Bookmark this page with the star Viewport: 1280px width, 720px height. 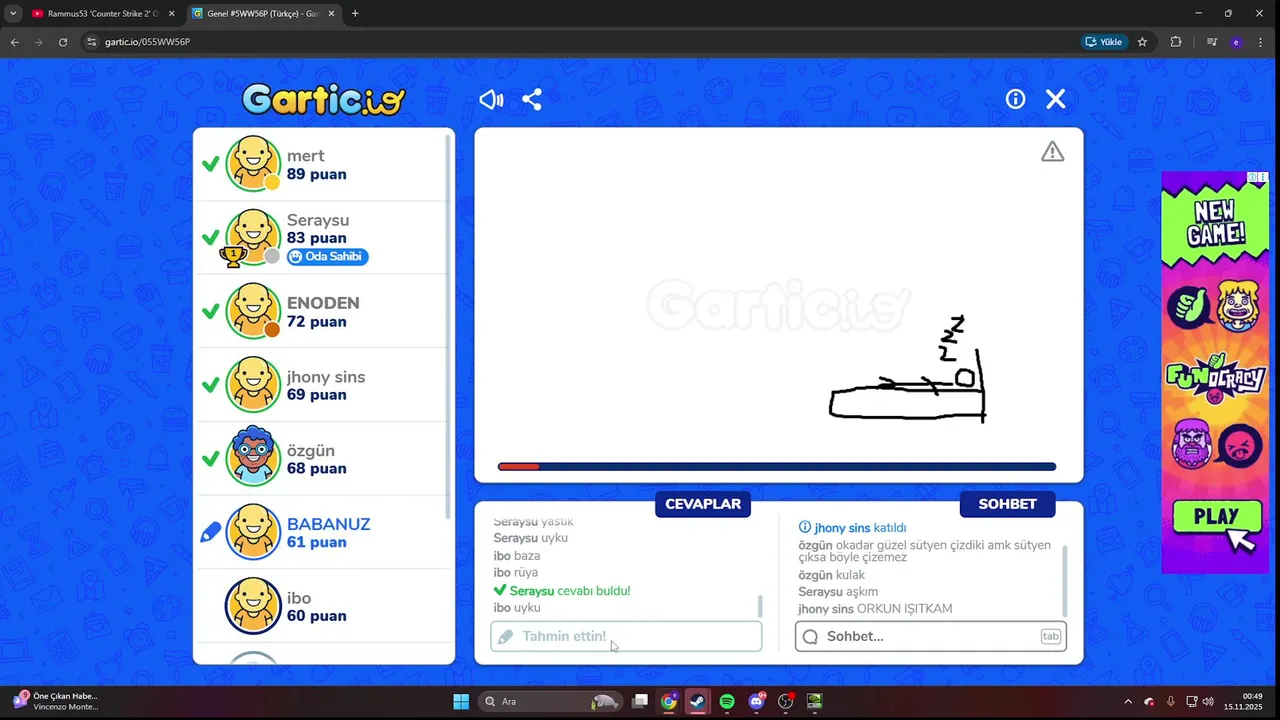1142,42
